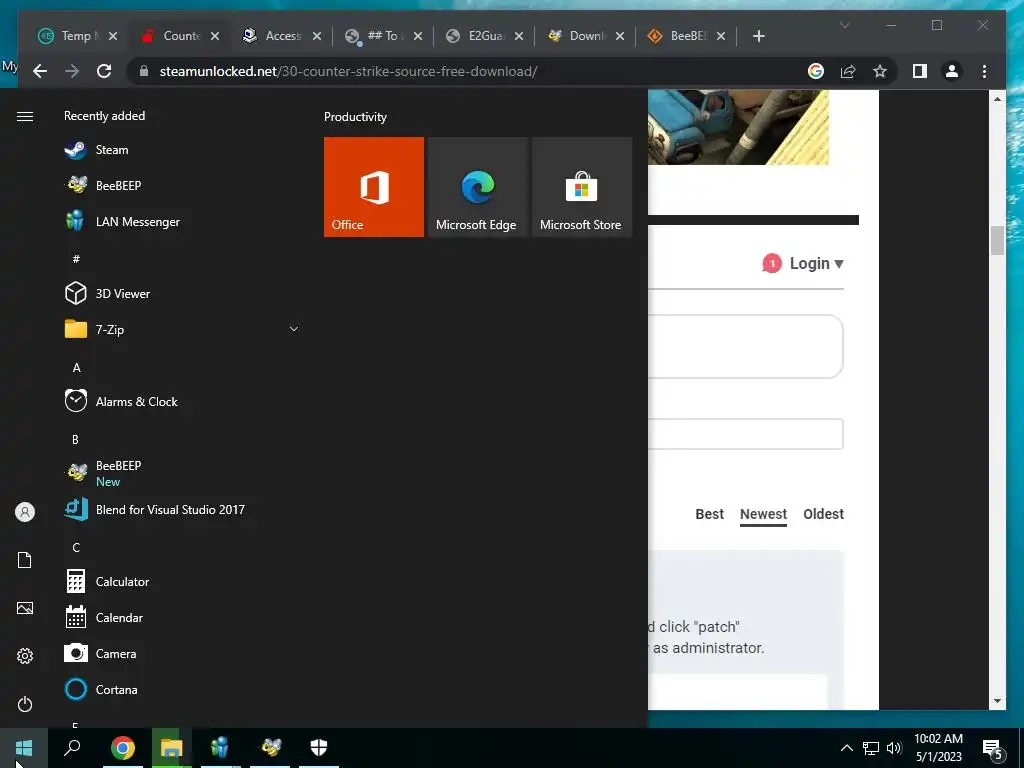This screenshot has width=1024, height=768.
Task: Switch to the E2Guardian tab
Action: (x=484, y=36)
